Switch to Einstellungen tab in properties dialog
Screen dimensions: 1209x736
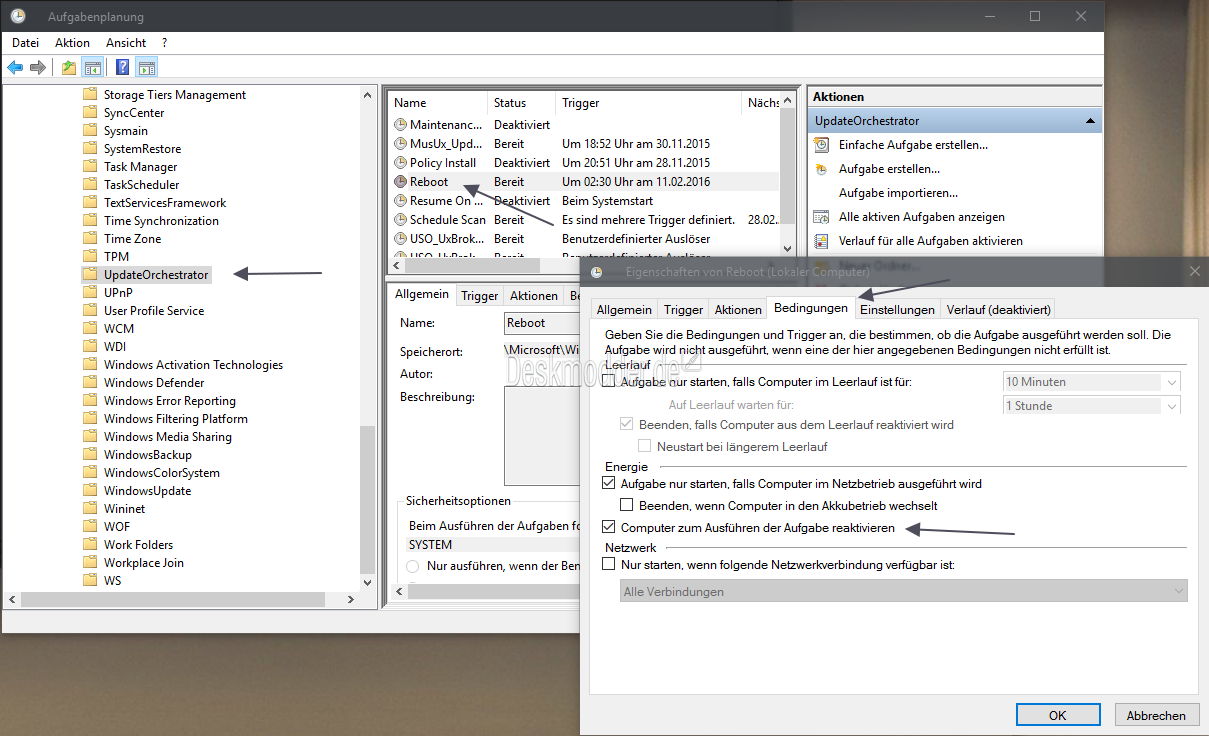(897, 310)
